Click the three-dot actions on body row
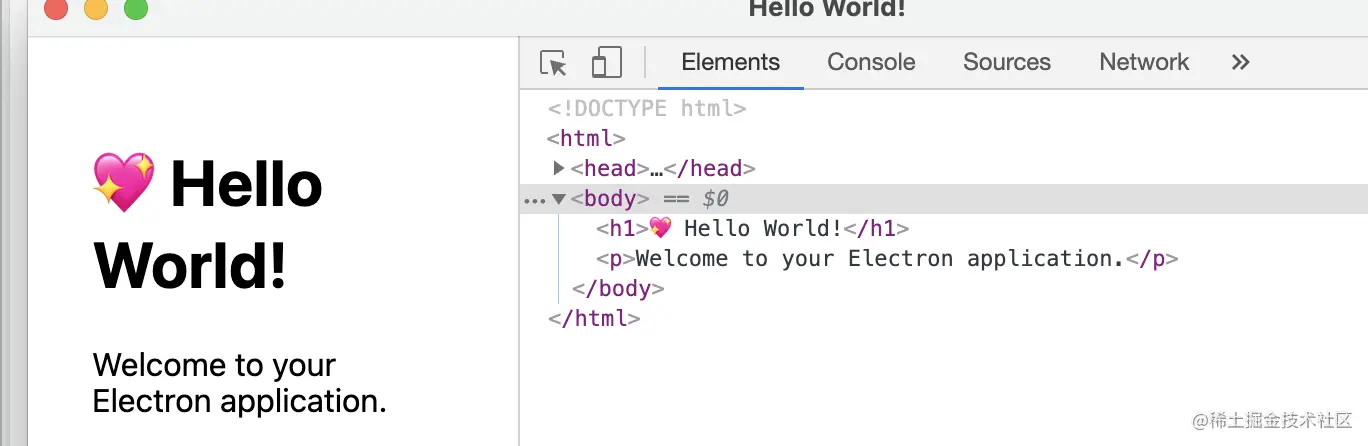 pos(534,201)
